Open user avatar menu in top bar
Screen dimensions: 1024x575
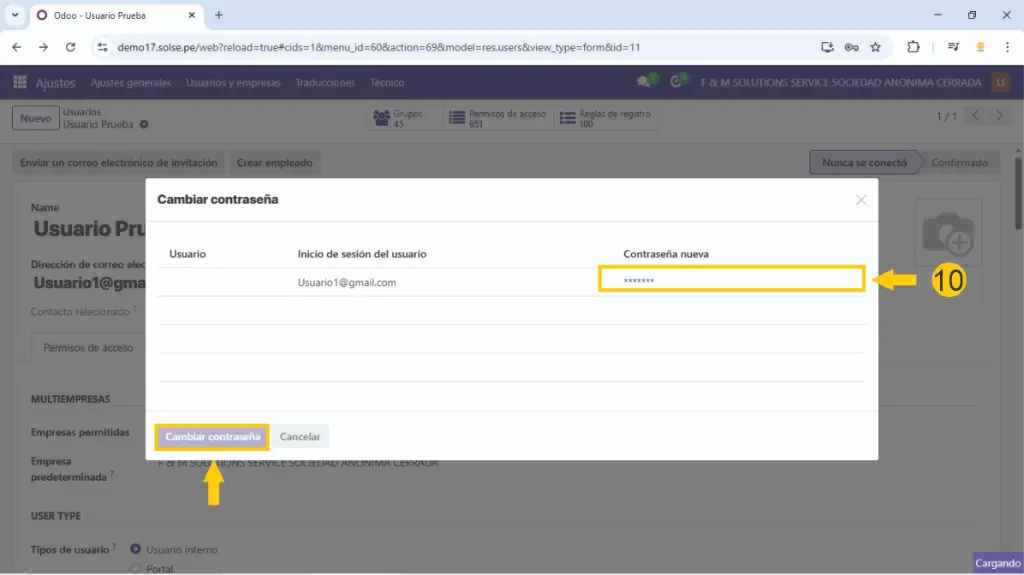click(x=1000, y=82)
